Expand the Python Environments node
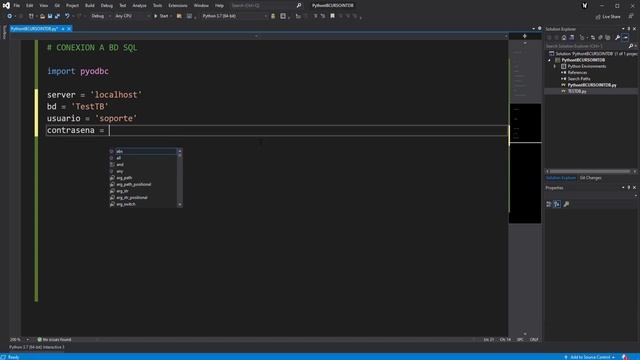 coord(555,66)
